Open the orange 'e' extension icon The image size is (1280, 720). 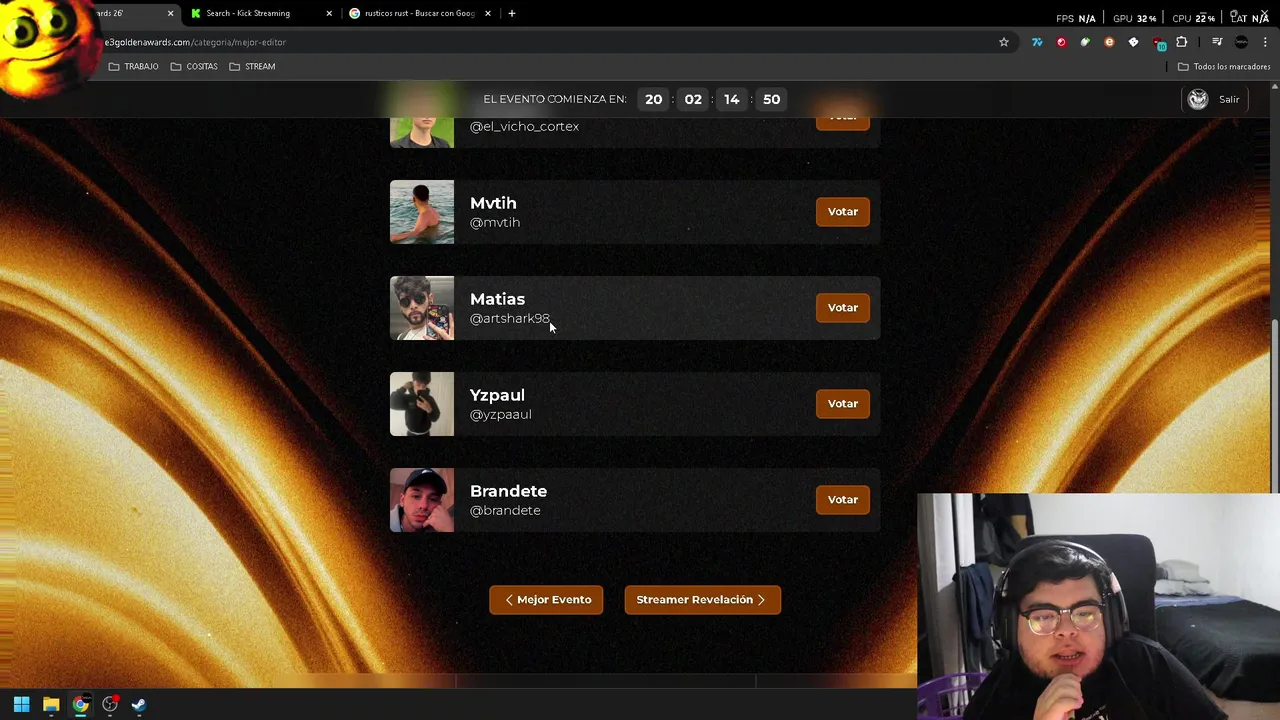[1109, 42]
